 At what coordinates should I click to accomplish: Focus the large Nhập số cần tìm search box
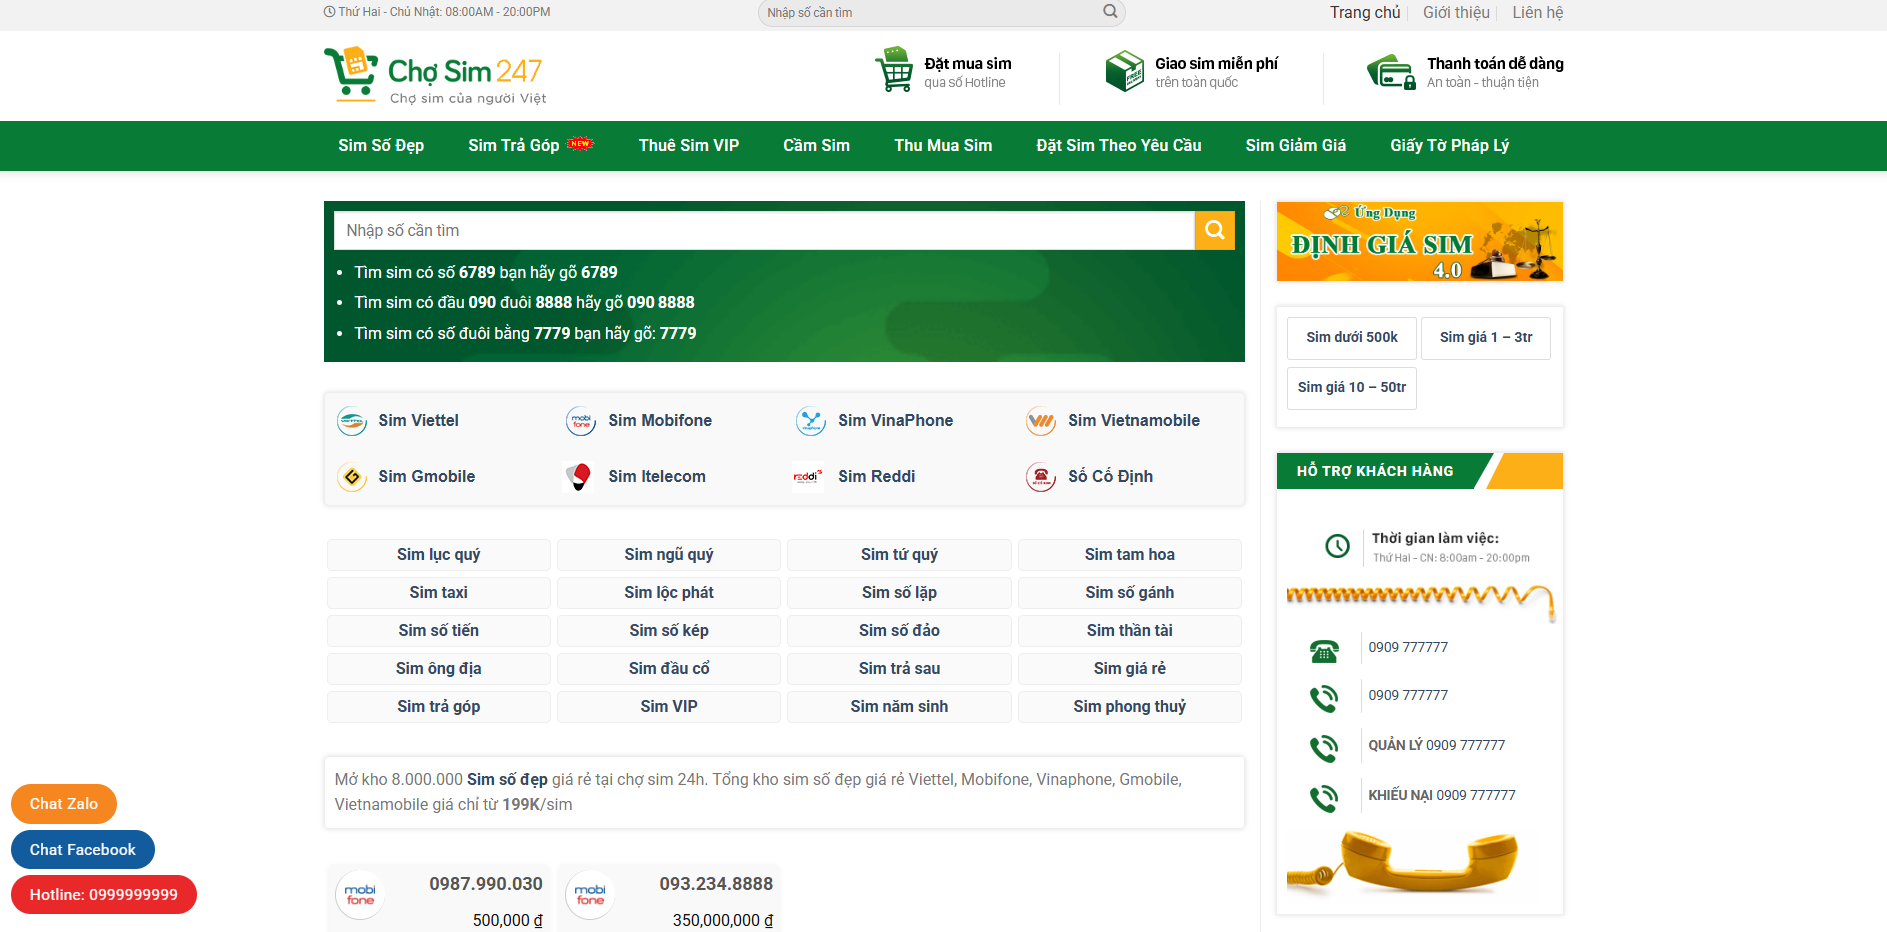coord(764,230)
